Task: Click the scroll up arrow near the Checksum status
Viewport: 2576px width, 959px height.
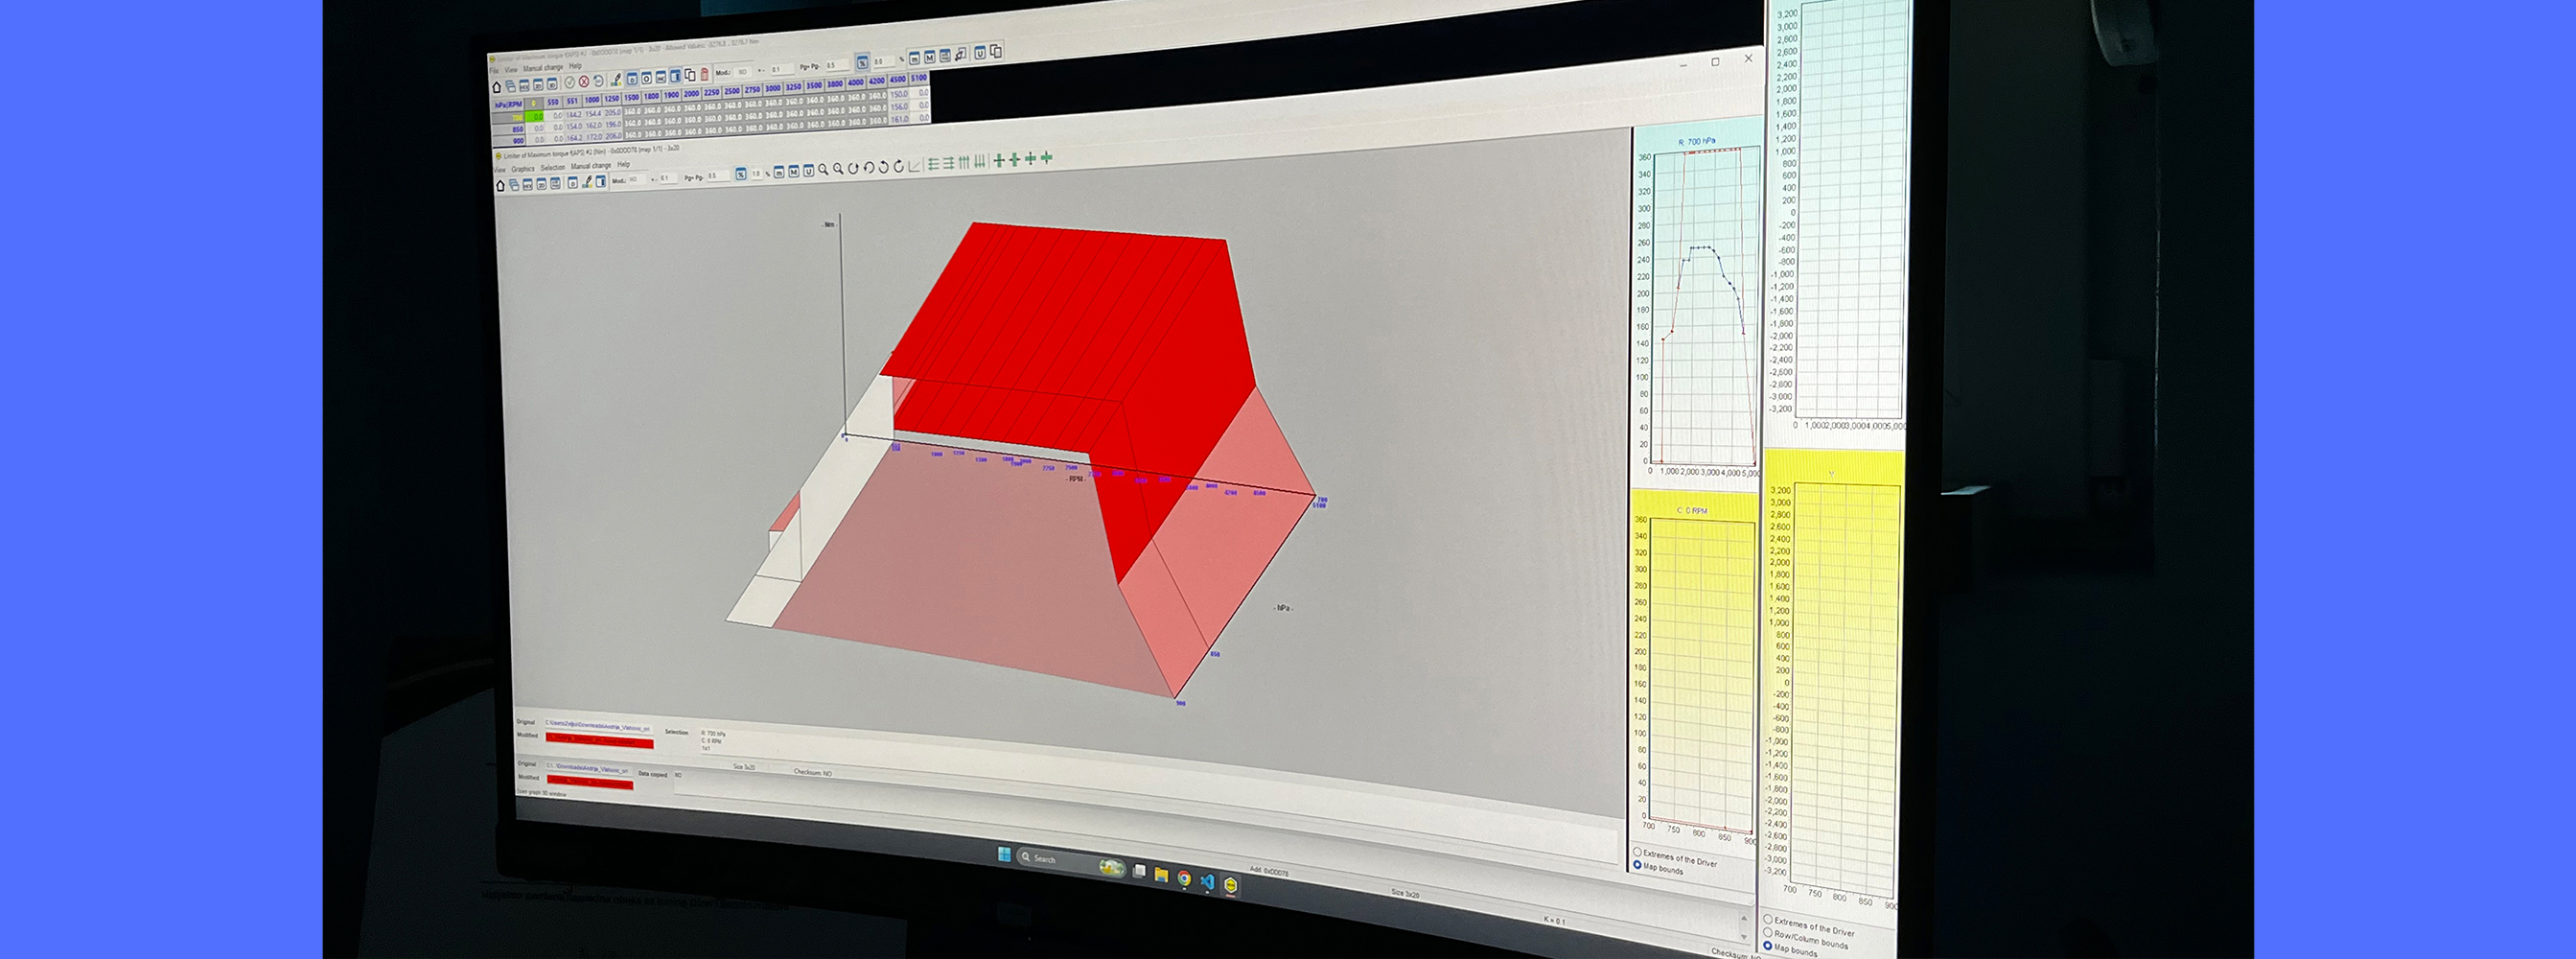Action: pos(1745,918)
